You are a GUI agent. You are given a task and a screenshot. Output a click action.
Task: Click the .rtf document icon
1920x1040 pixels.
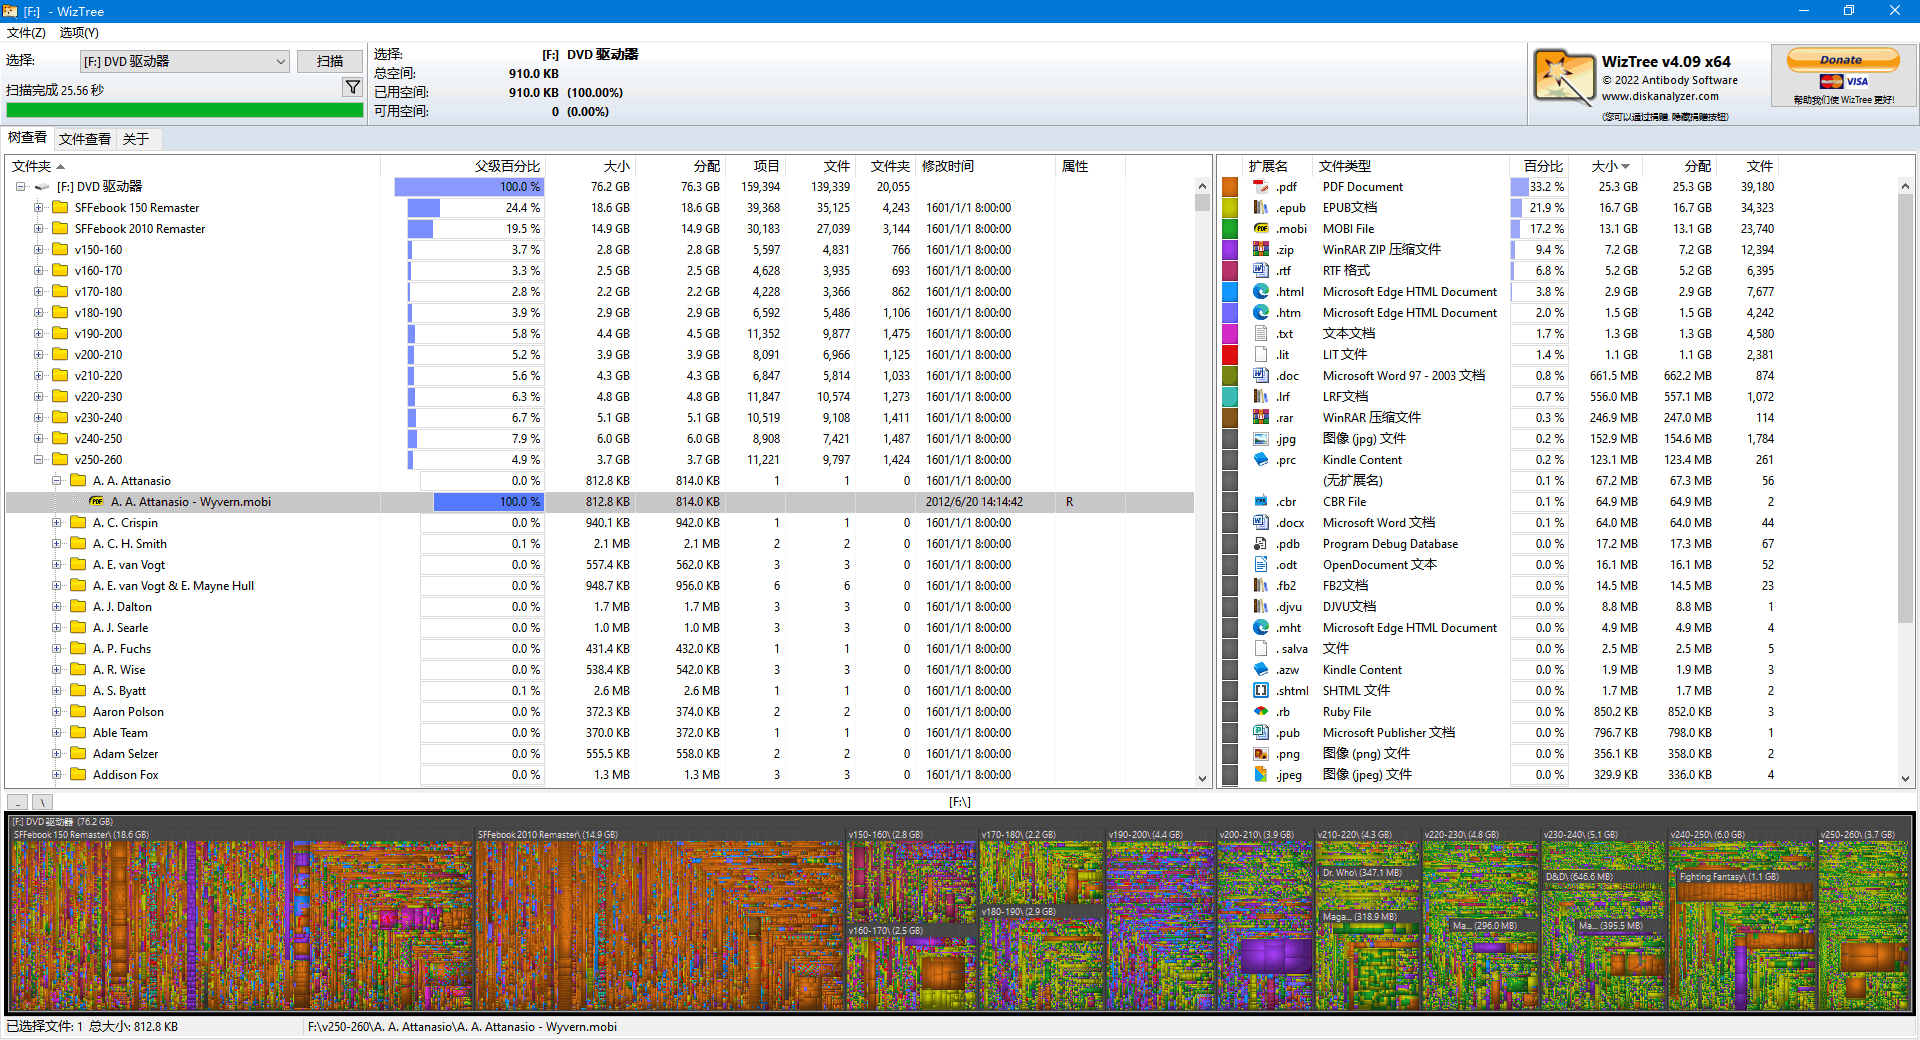(x=1261, y=271)
